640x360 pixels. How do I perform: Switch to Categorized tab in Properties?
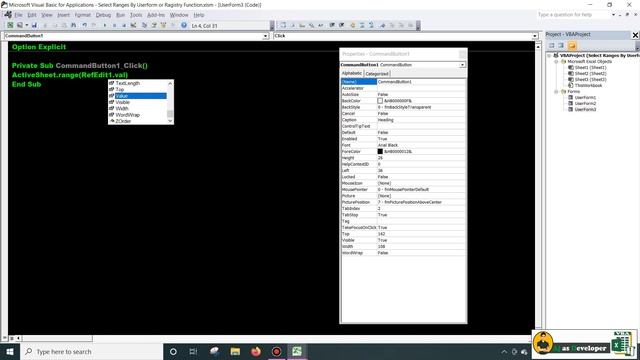pyautogui.click(x=377, y=73)
